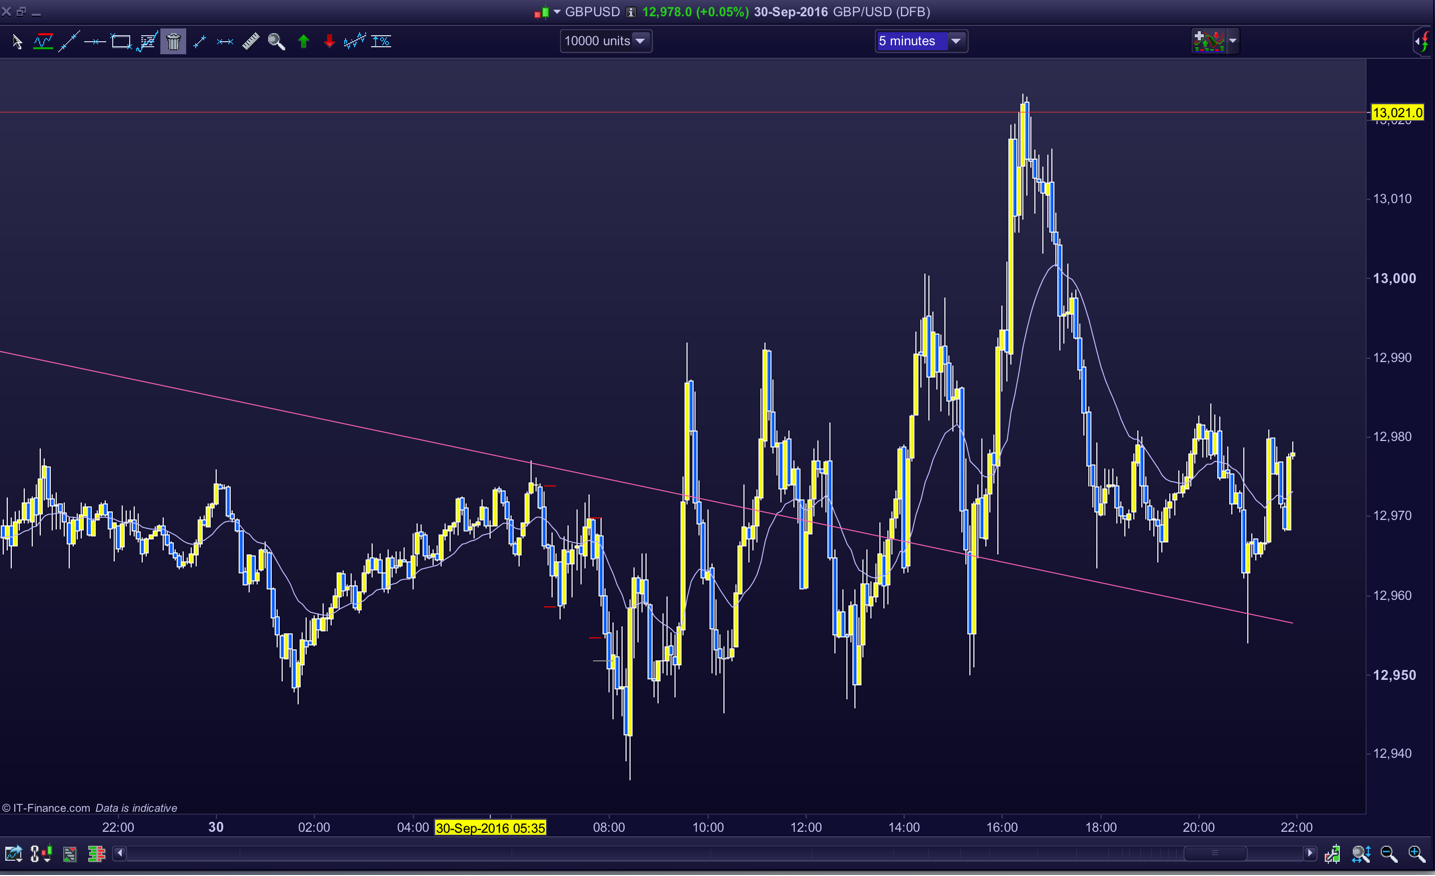The image size is (1435, 876).
Task: Select the trend line drawing tool
Action: [x=69, y=41]
